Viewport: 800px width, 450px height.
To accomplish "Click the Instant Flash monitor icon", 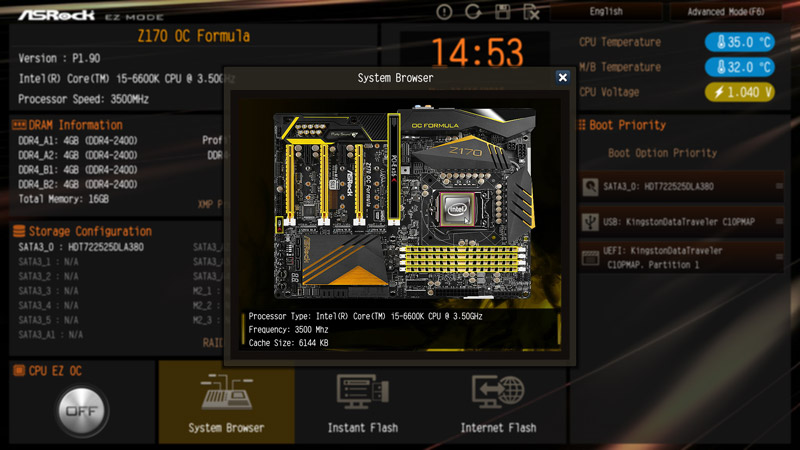I will click(363, 392).
